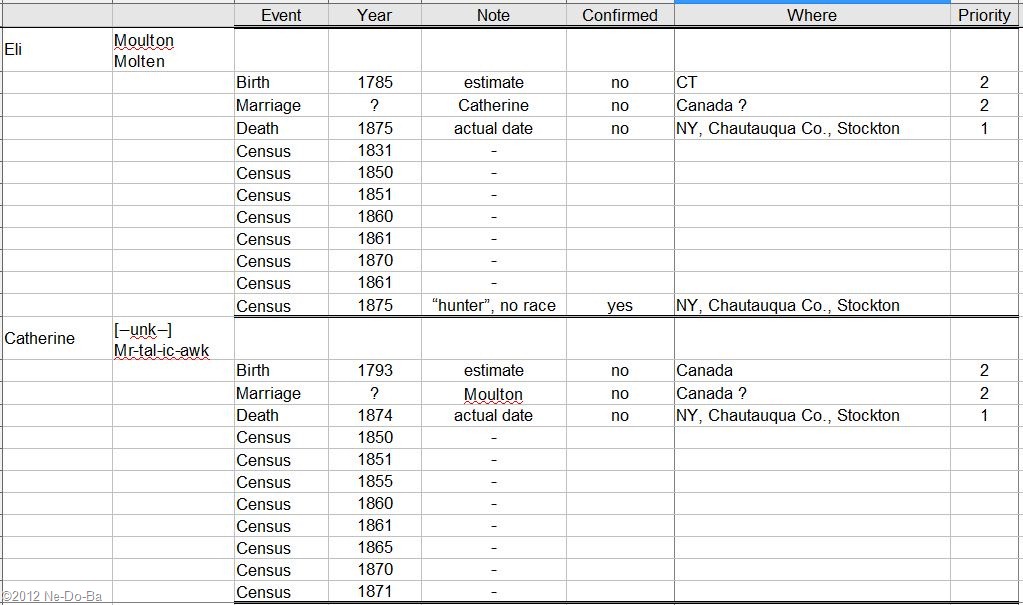This screenshot has height=605, width=1023.
Task: Click the Census 1871 year cell
Action: [x=375, y=592]
